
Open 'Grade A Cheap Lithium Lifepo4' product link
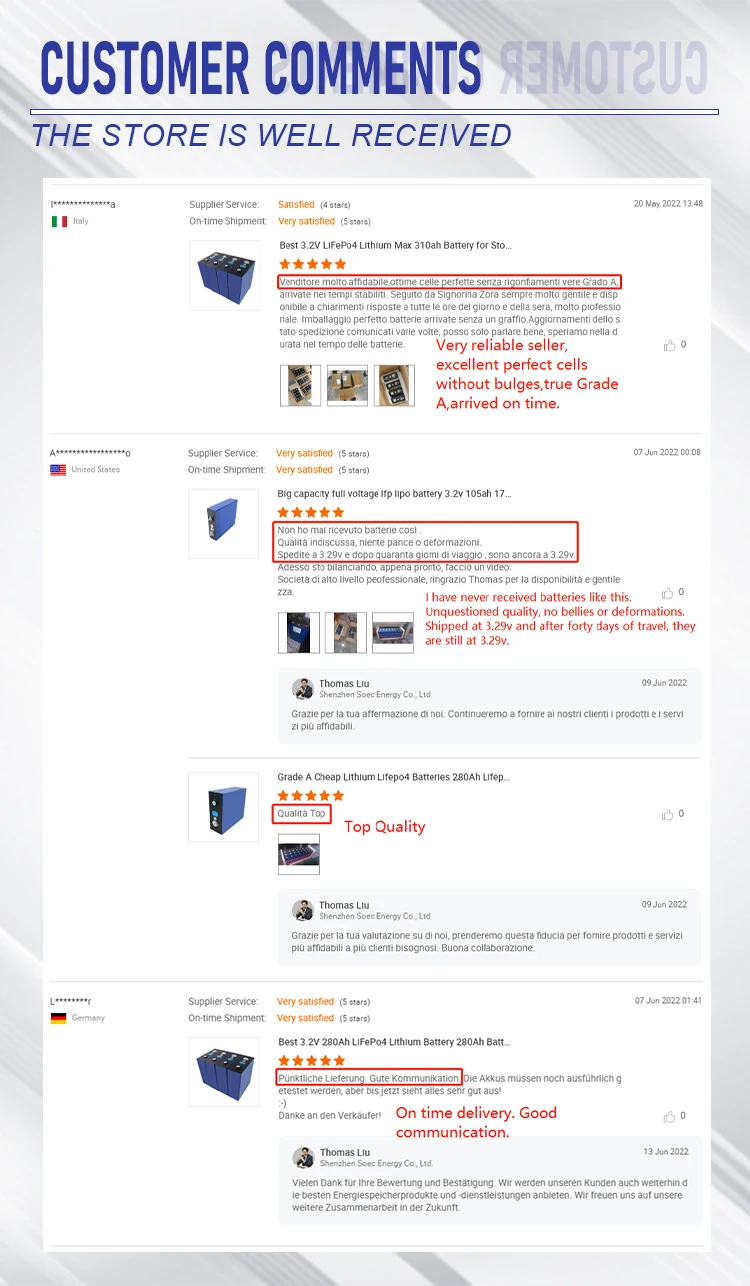coord(394,777)
